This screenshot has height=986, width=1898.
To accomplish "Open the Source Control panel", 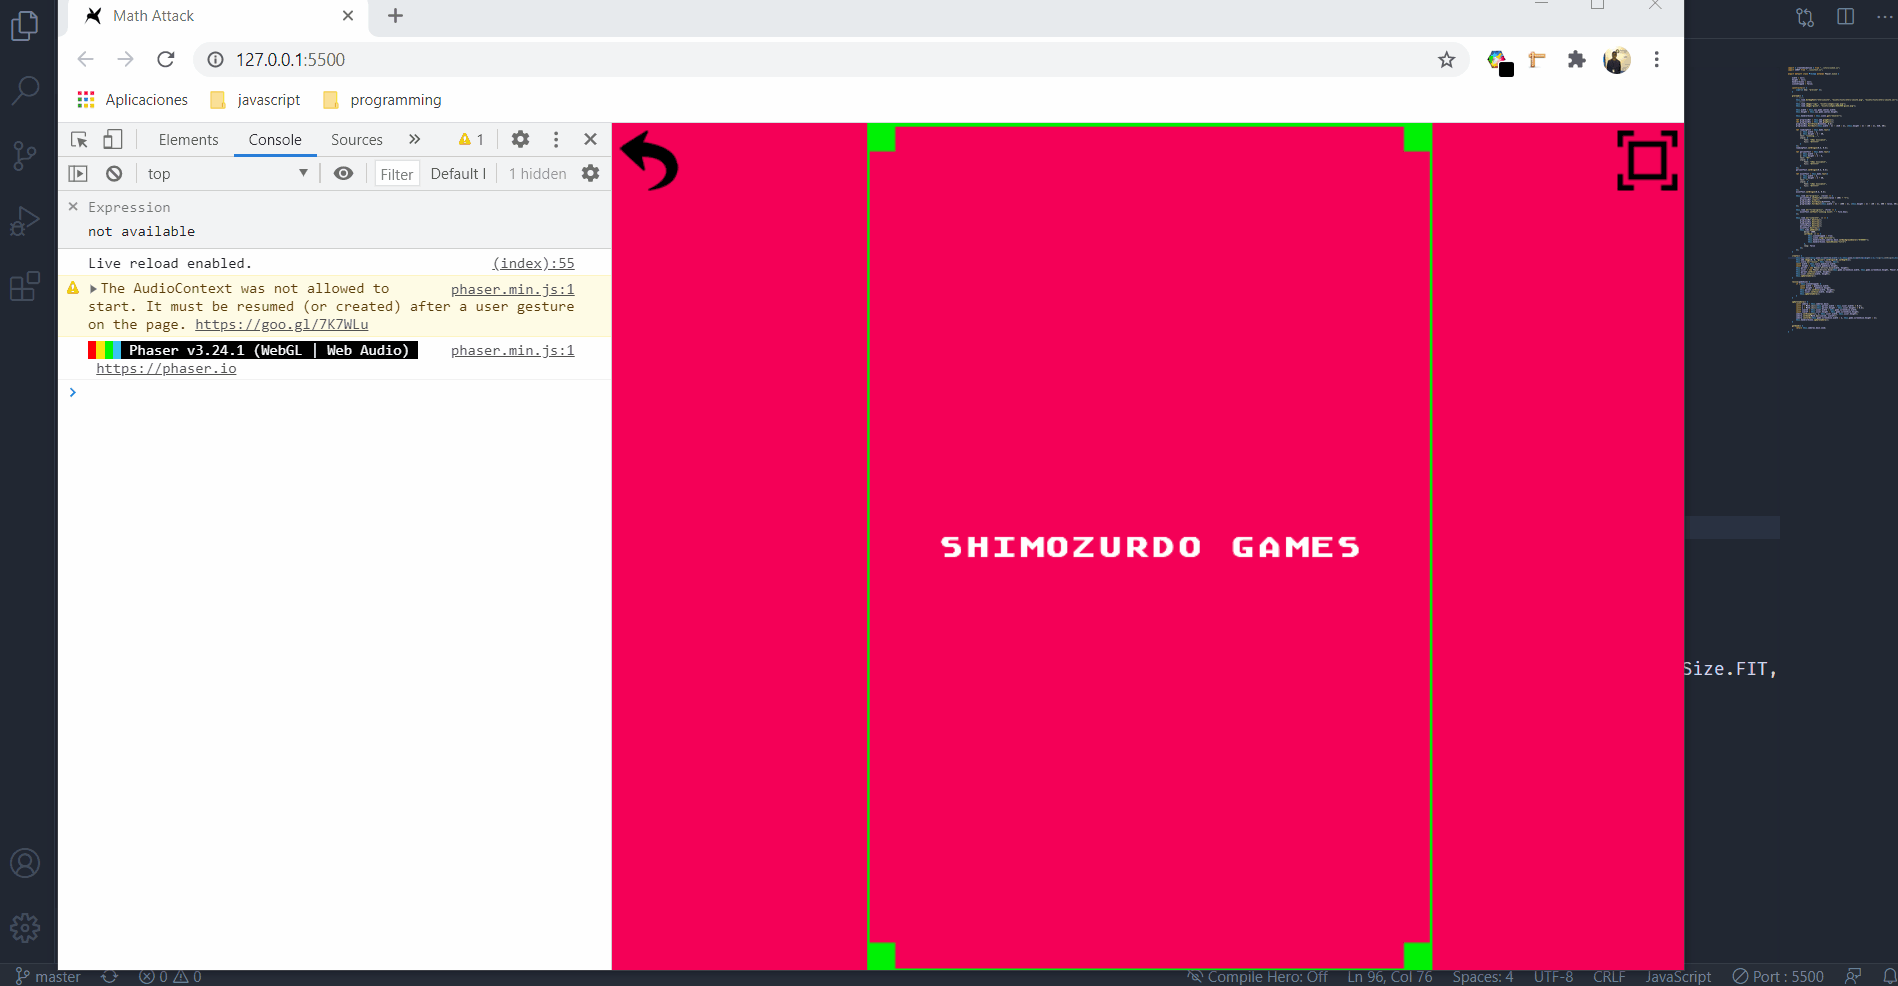I will 24,155.
